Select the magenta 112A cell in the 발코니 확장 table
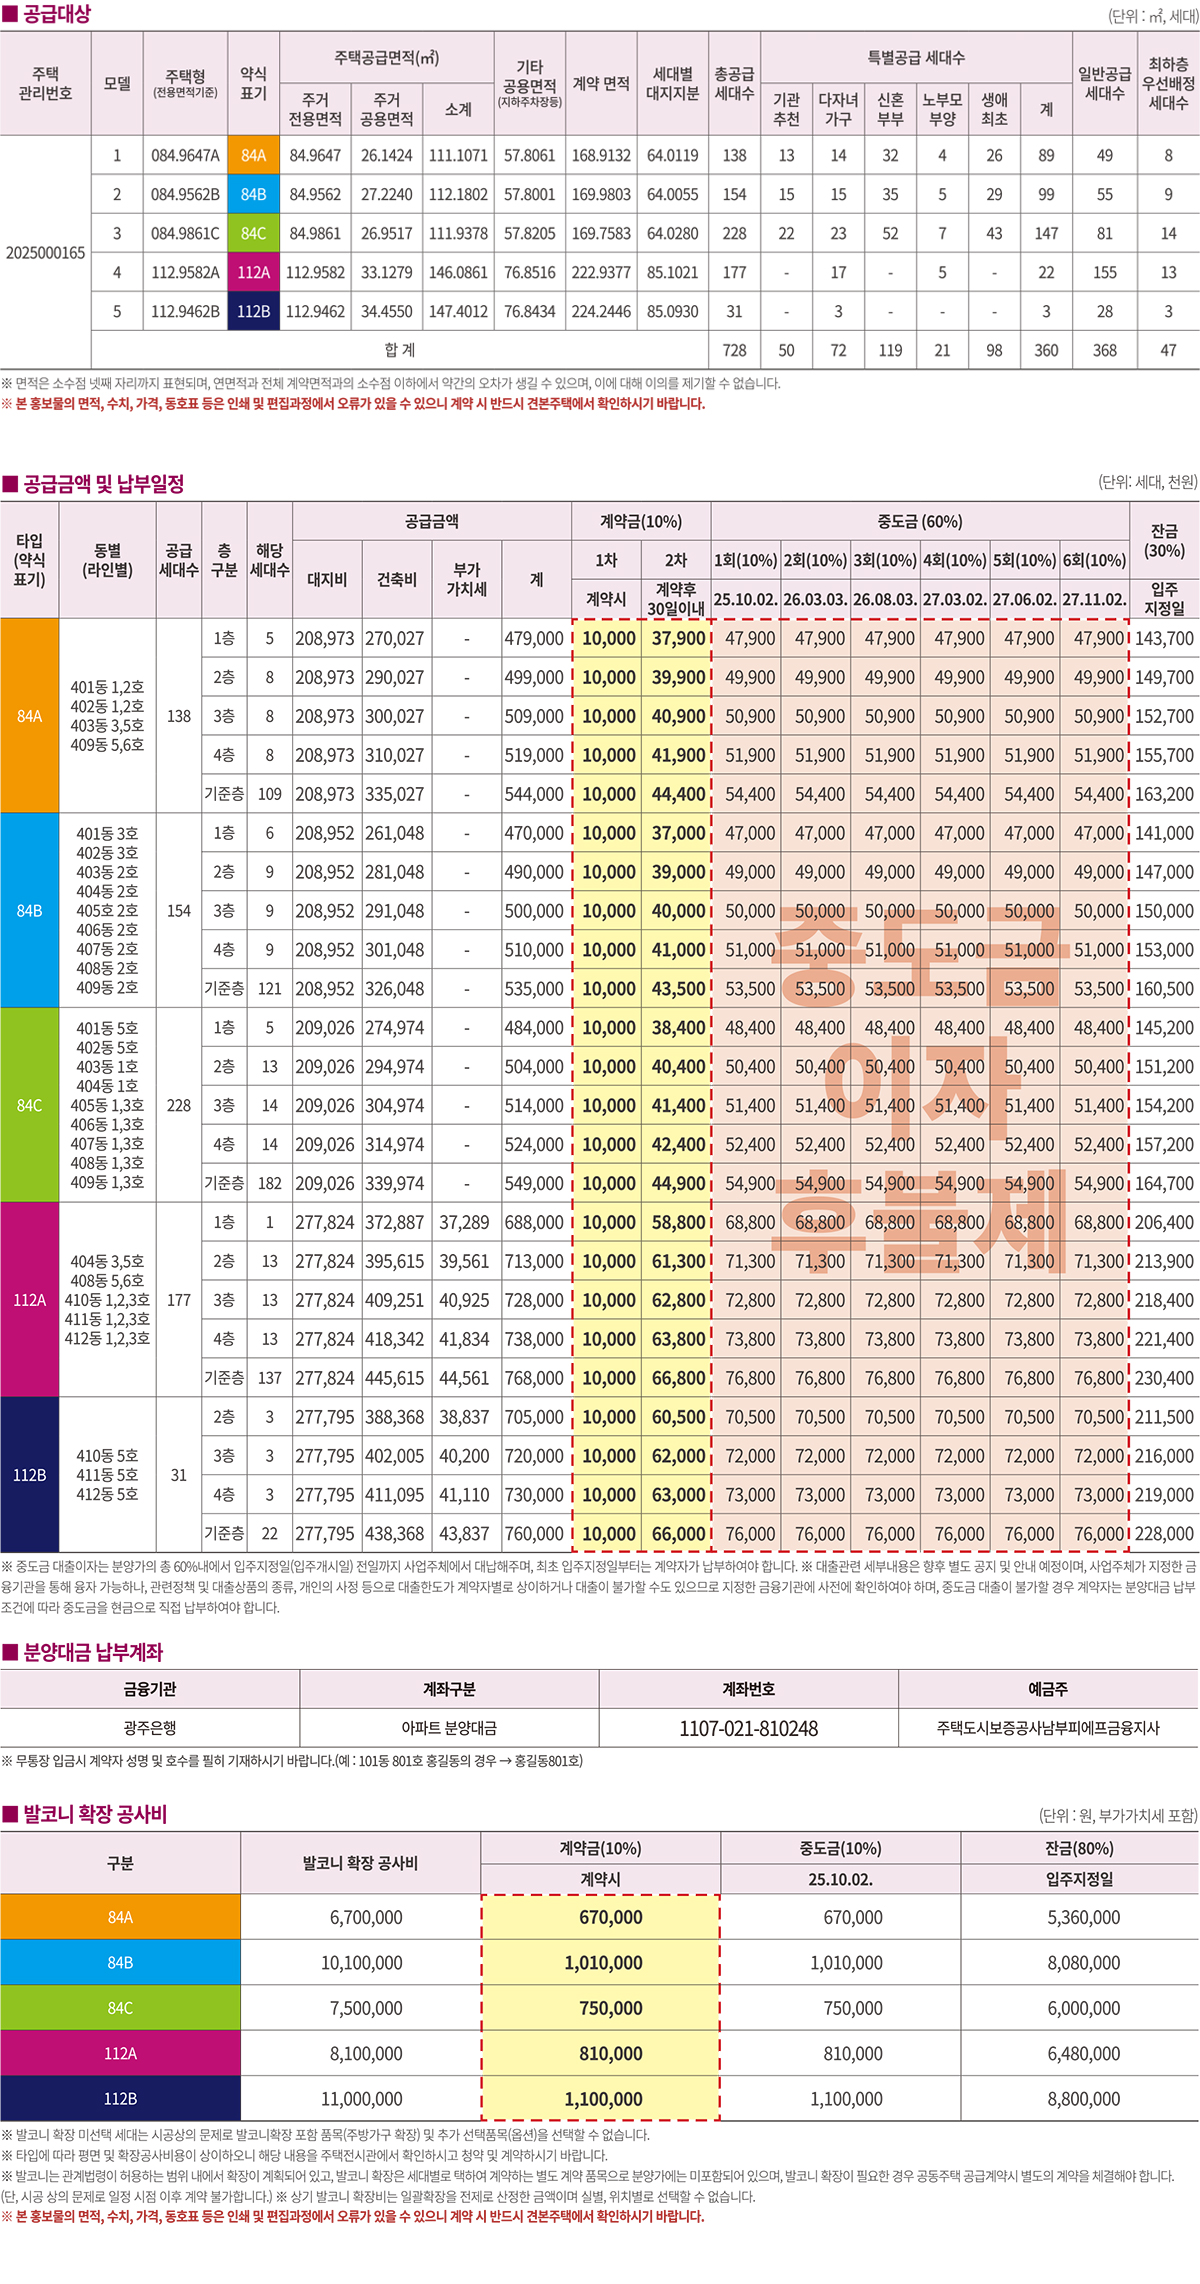This screenshot has height=2284, width=1200. 120,2053
